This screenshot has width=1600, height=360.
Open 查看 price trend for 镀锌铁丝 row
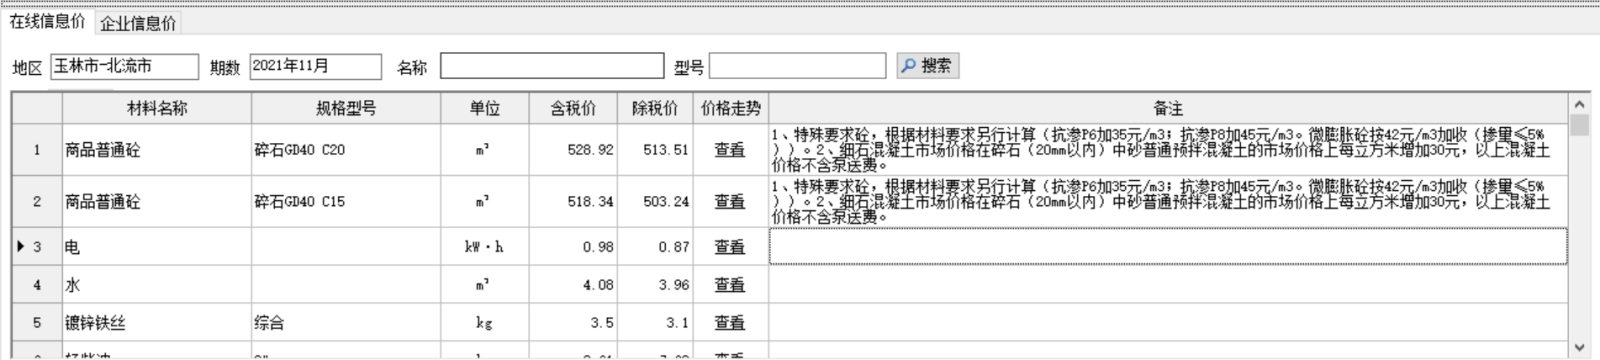730,323
